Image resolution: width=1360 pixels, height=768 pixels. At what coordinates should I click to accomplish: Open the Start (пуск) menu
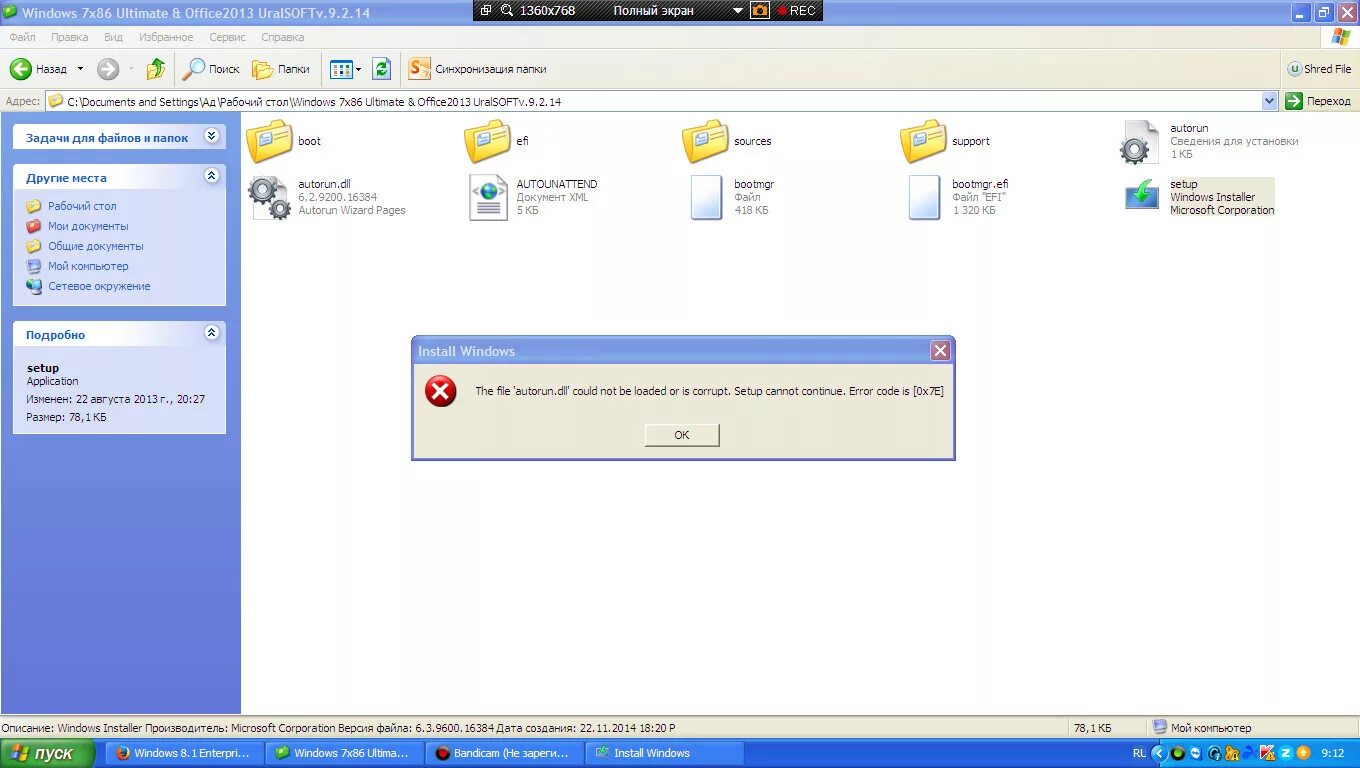pyautogui.click(x=48, y=753)
